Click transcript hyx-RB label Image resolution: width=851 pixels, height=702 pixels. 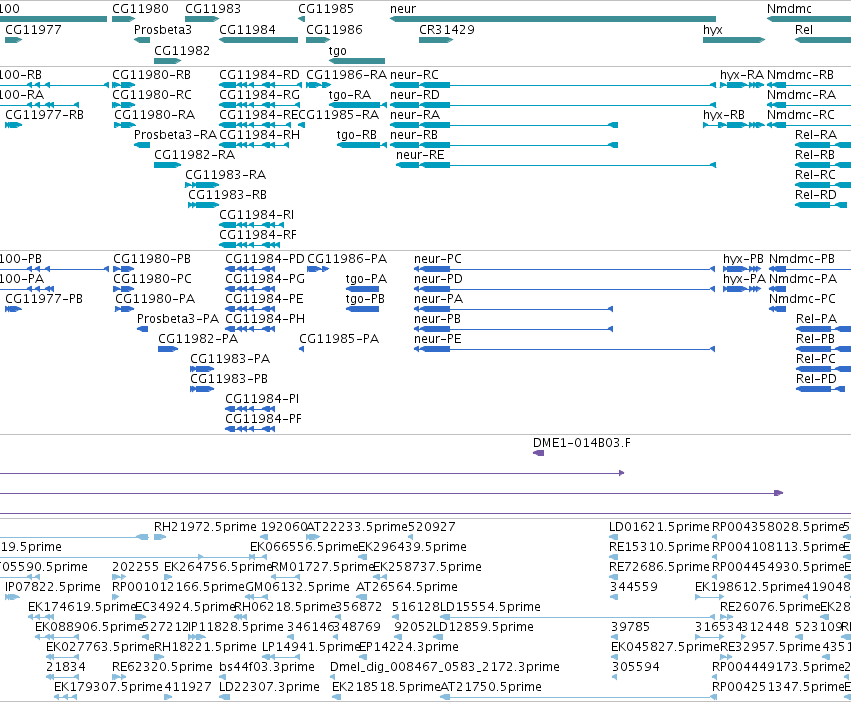(x=723, y=115)
